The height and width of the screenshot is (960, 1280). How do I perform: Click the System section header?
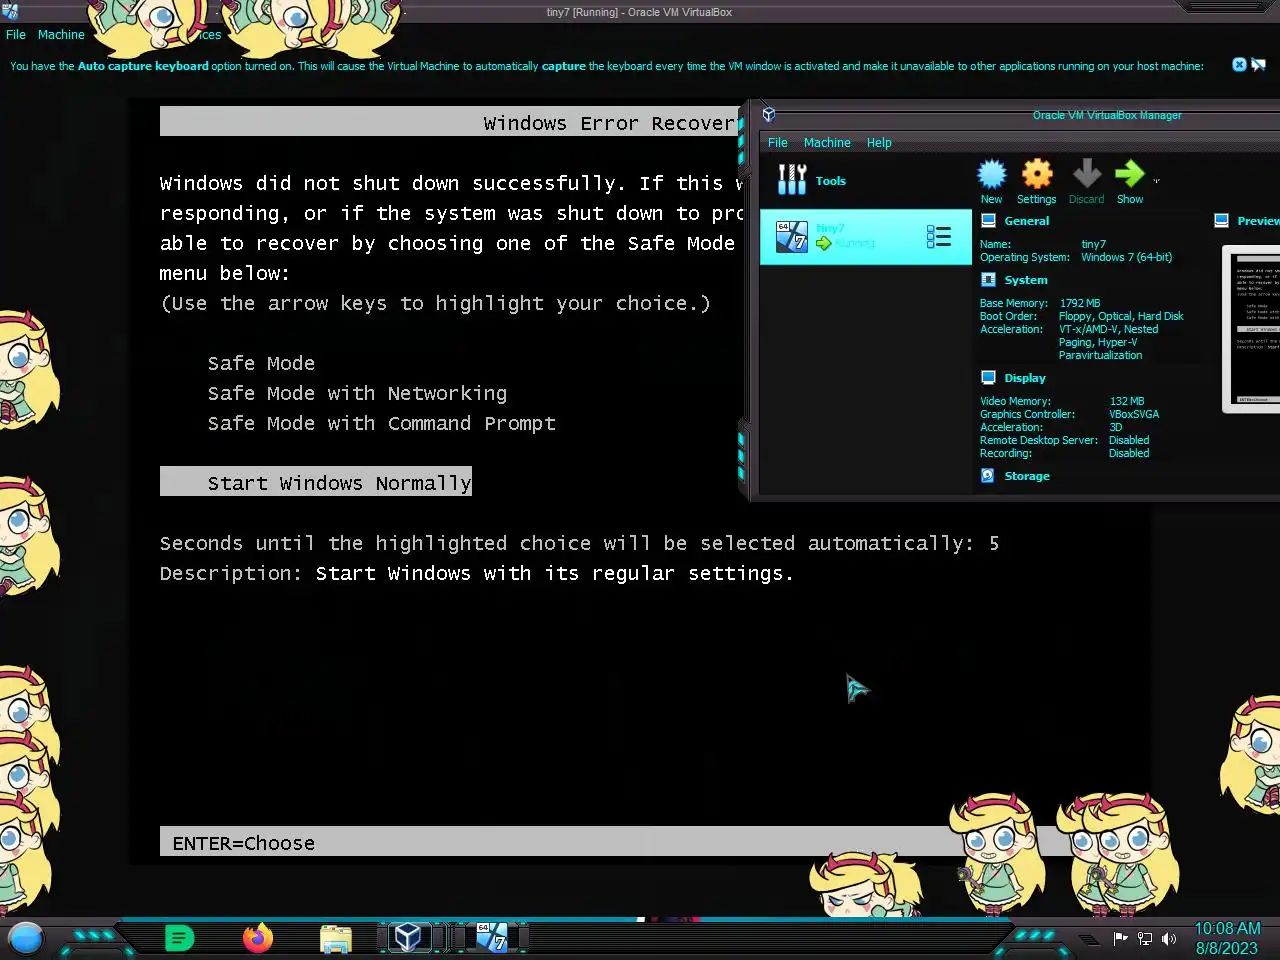1026,280
